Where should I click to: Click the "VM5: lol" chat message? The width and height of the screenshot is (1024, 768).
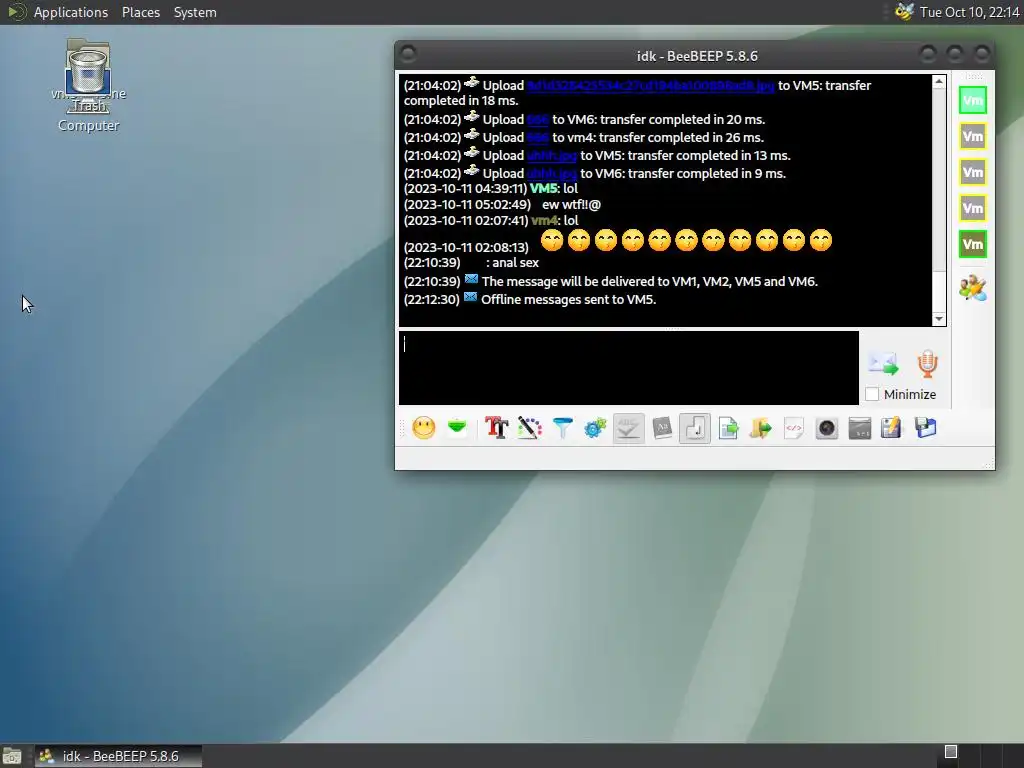554,189
